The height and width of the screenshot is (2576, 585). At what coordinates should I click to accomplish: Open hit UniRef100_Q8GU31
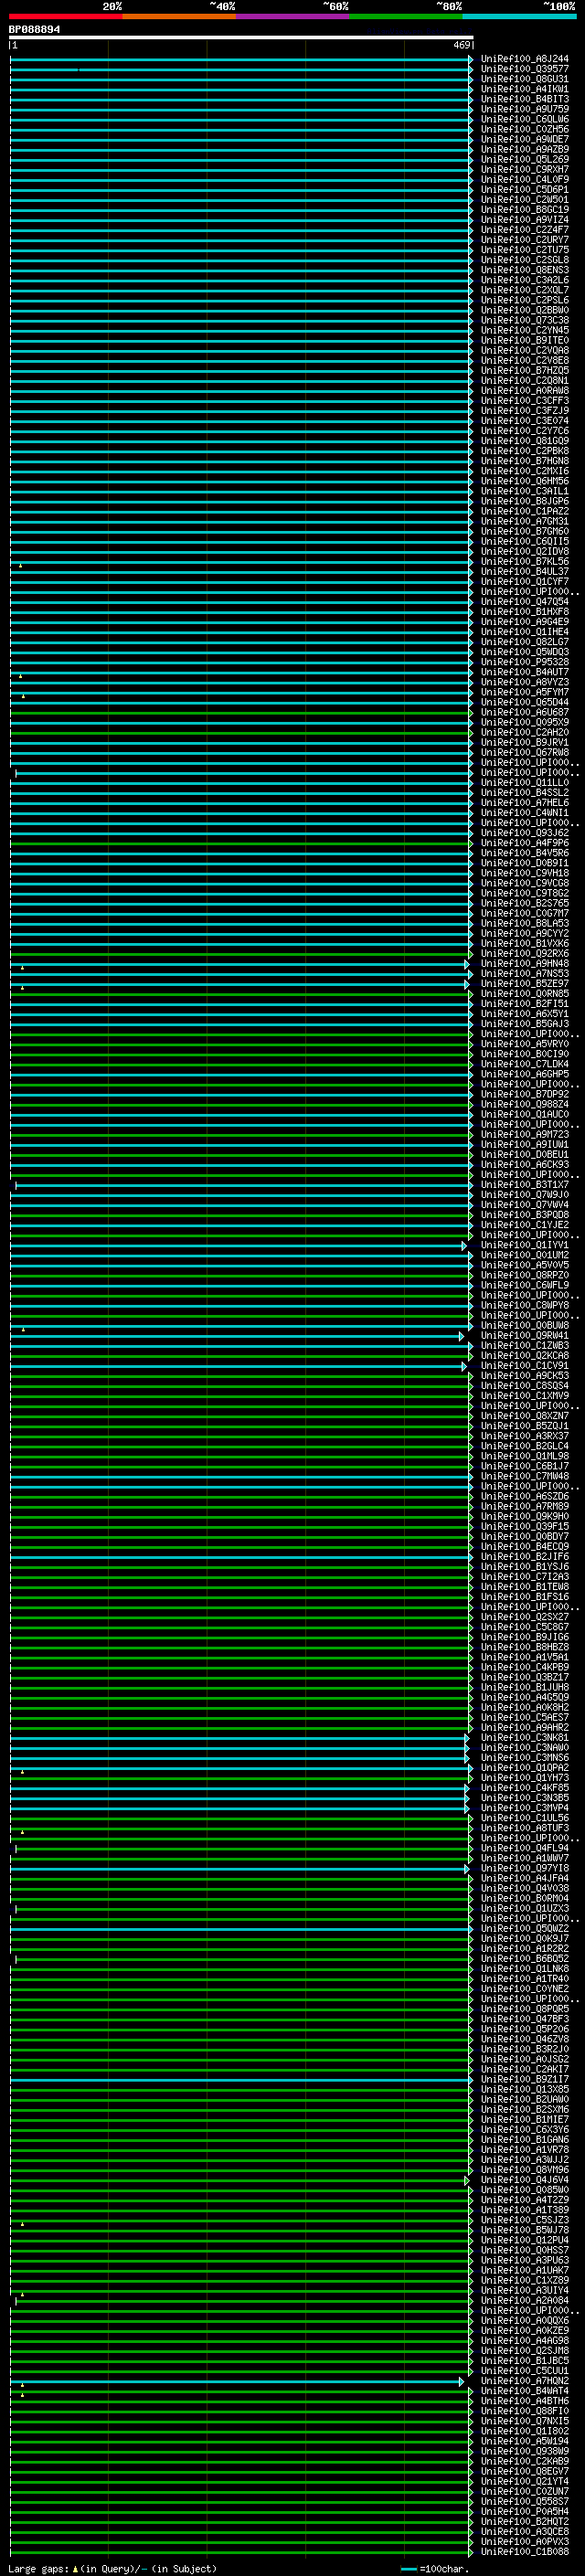point(524,79)
